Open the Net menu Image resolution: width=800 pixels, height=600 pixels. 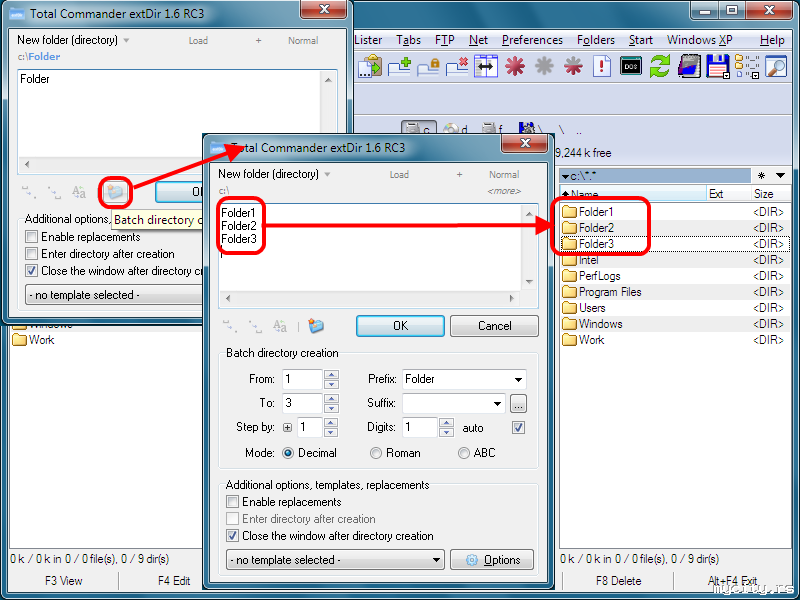478,40
